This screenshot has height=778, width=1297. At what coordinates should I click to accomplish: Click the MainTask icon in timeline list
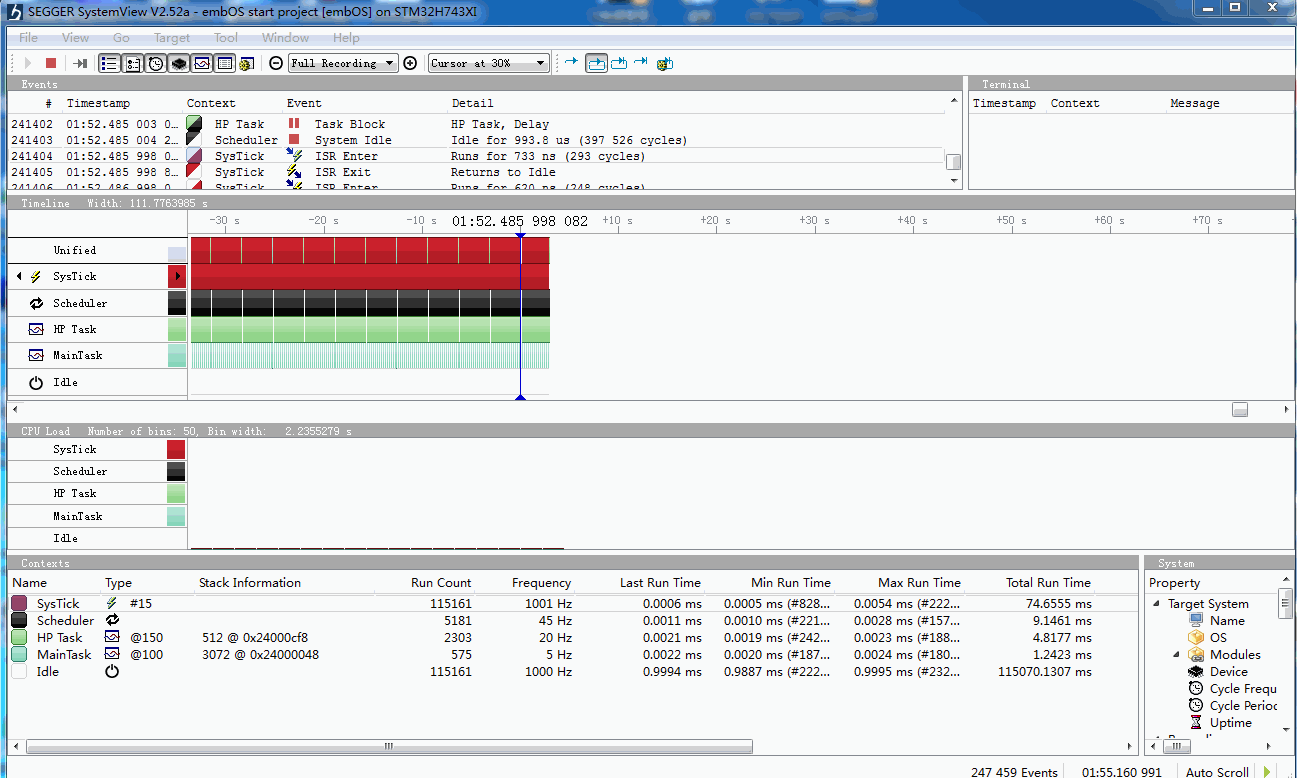36,355
